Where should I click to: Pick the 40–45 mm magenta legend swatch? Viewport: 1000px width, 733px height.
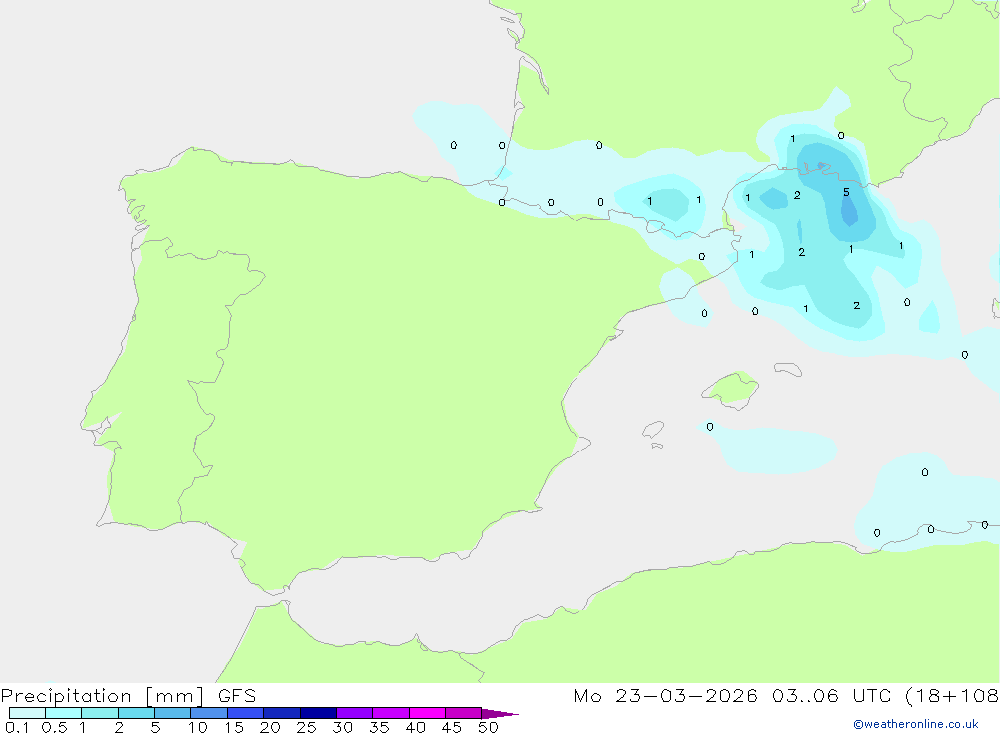(x=427, y=713)
